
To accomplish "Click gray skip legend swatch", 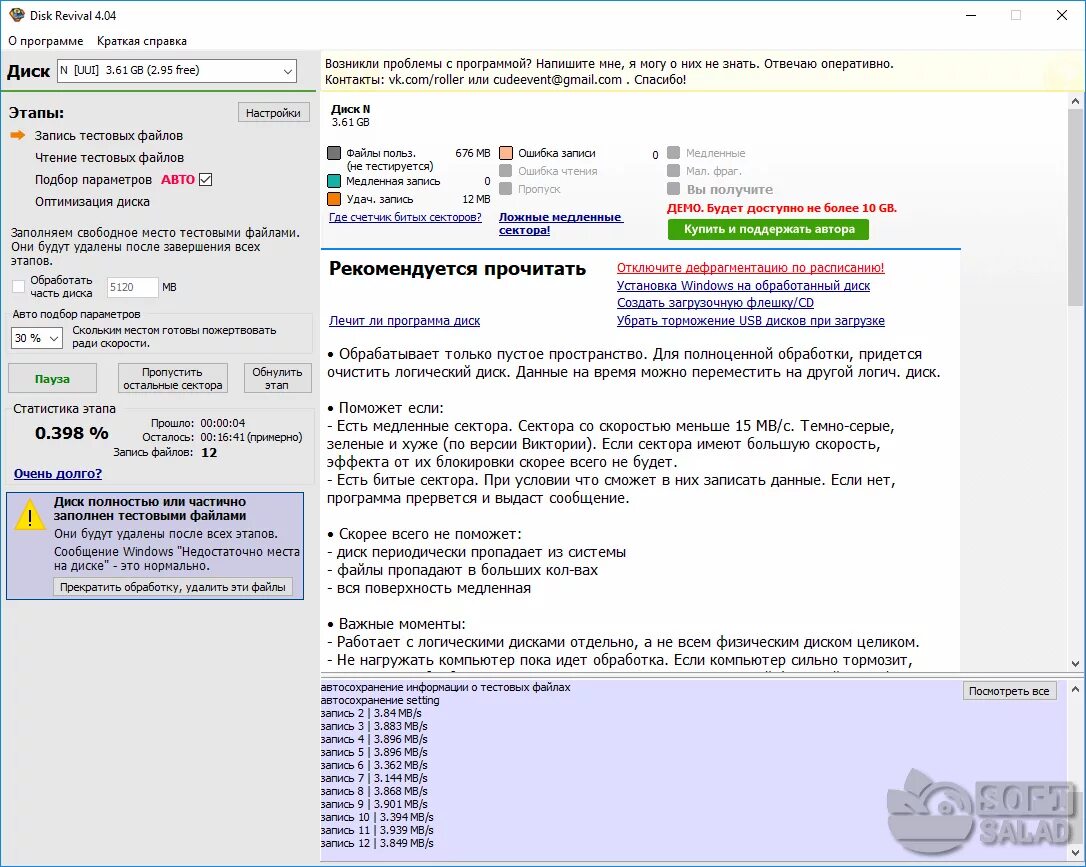I will [506, 188].
